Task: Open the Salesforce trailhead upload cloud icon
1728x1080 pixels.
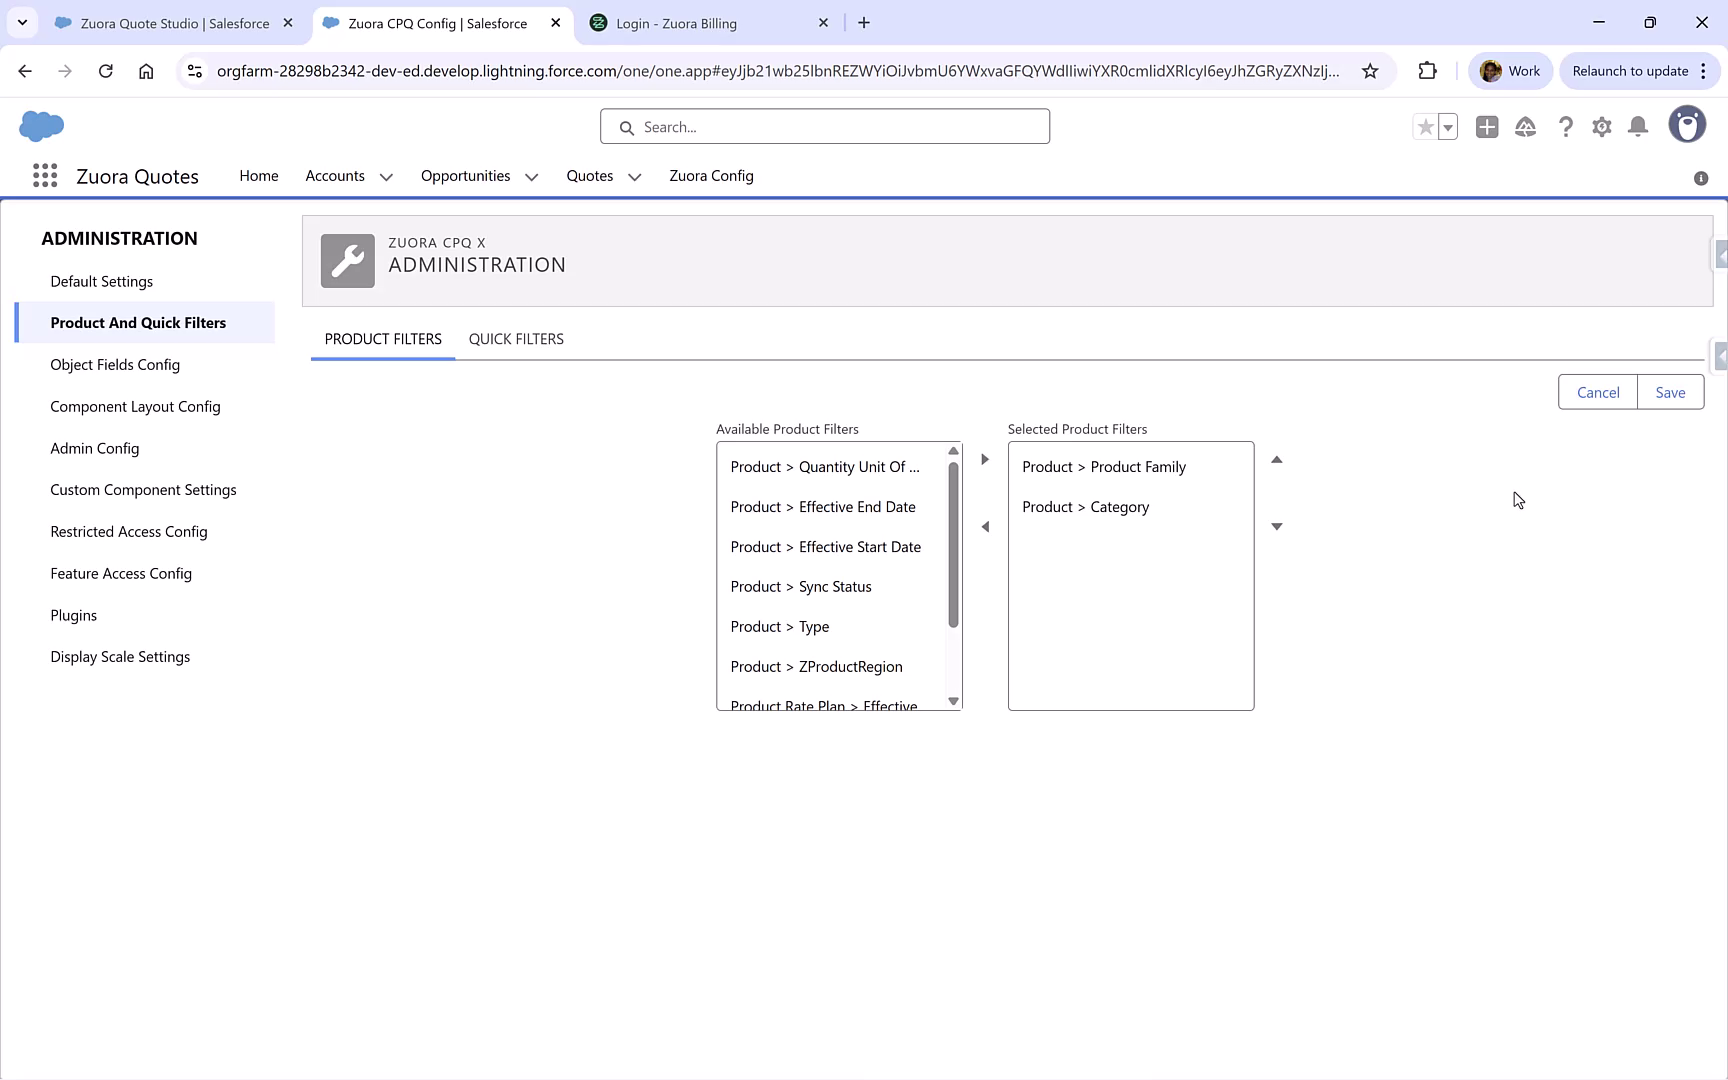Action: point(1525,127)
